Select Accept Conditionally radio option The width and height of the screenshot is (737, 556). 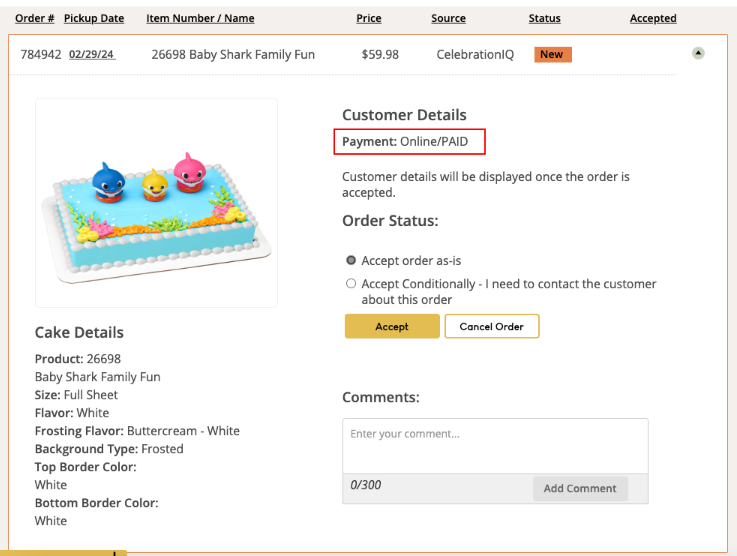coord(351,284)
